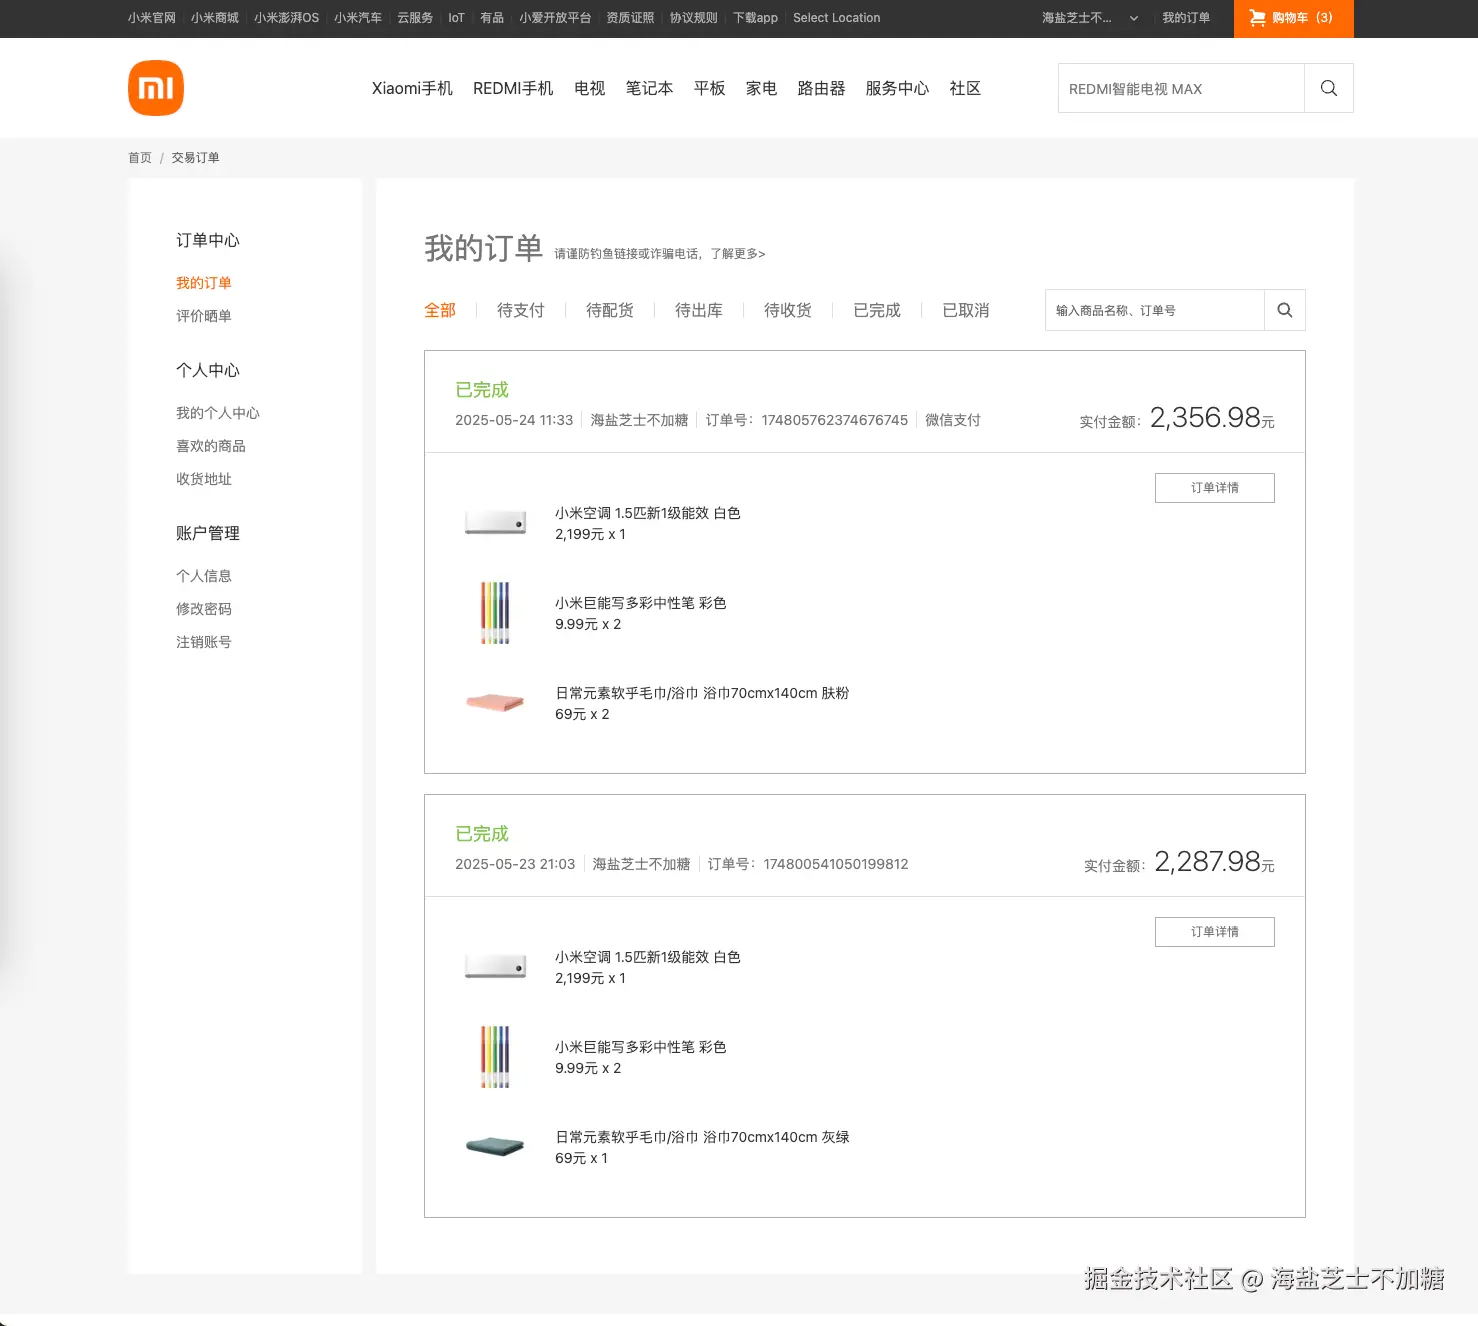
Task: Click the 小米官网 top link
Action: pyautogui.click(x=152, y=18)
